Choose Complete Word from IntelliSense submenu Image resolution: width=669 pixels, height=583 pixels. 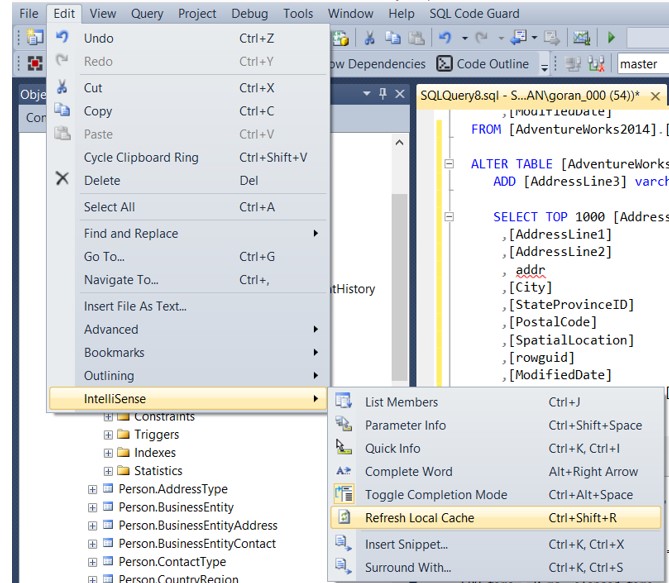tap(496, 472)
